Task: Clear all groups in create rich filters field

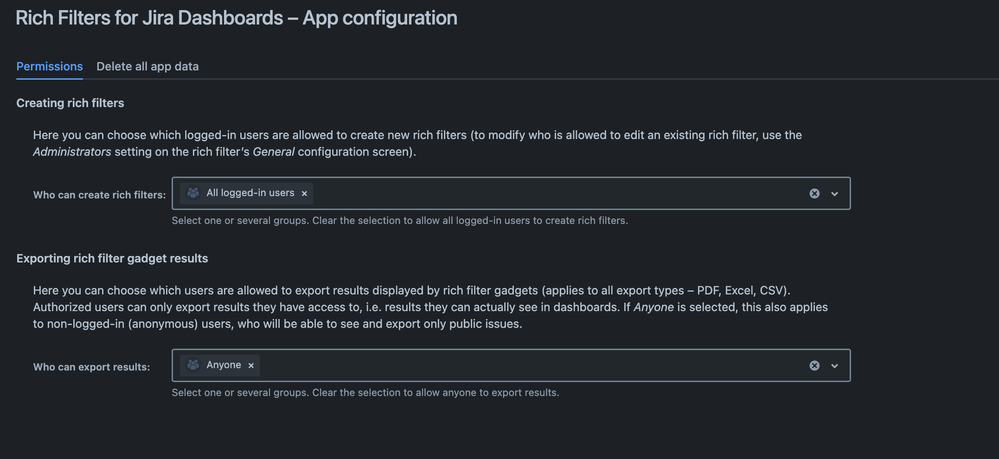Action: 814,193
